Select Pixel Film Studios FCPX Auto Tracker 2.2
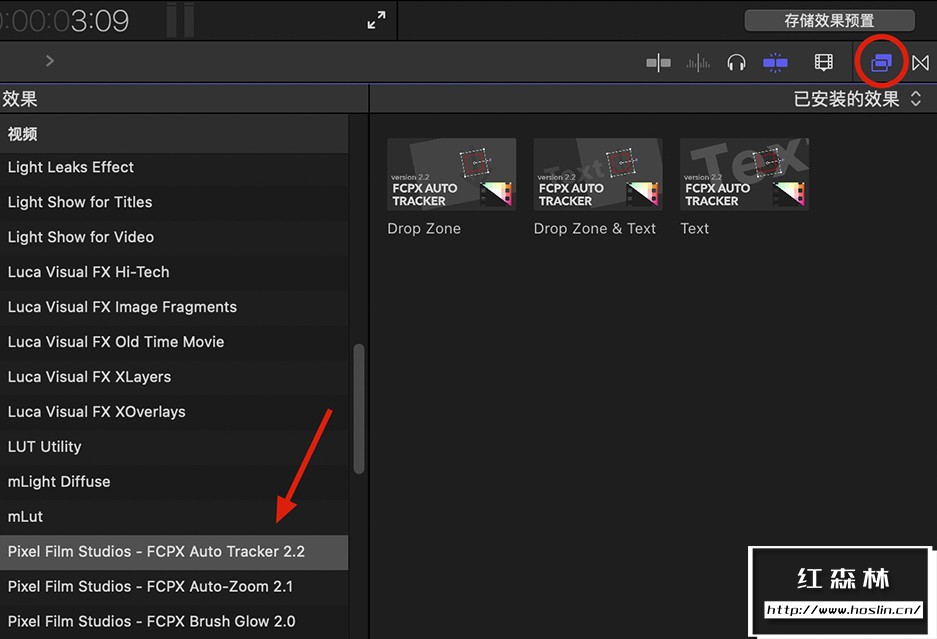Image resolution: width=937 pixels, height=639 pixels. pyautogui.click(x=174, y=552)
